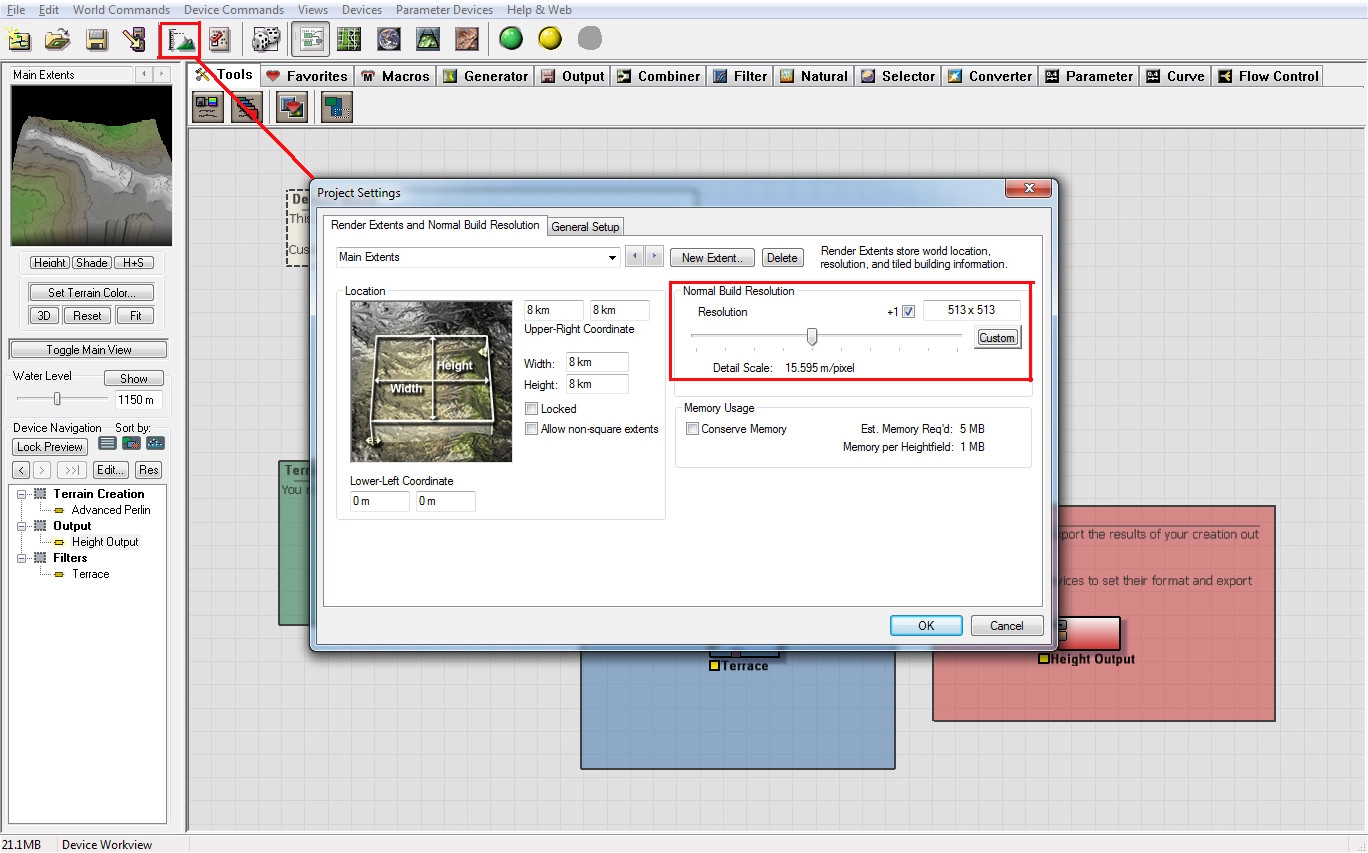
Task: Select the Layout view grid icon
Action: [x=349, y=40]
